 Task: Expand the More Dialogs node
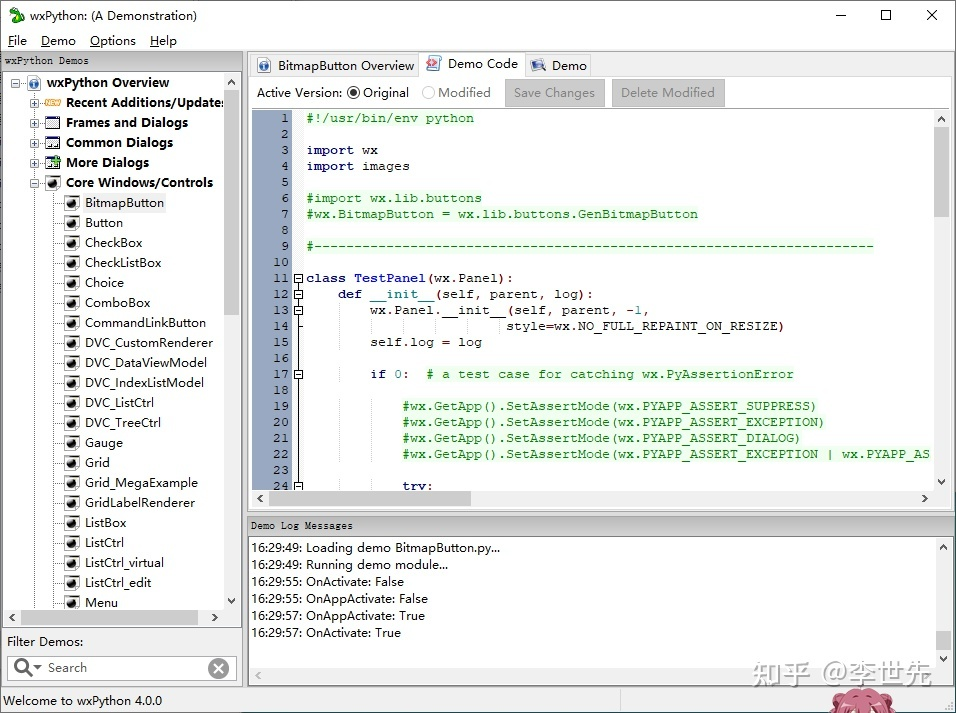(34, 163)
